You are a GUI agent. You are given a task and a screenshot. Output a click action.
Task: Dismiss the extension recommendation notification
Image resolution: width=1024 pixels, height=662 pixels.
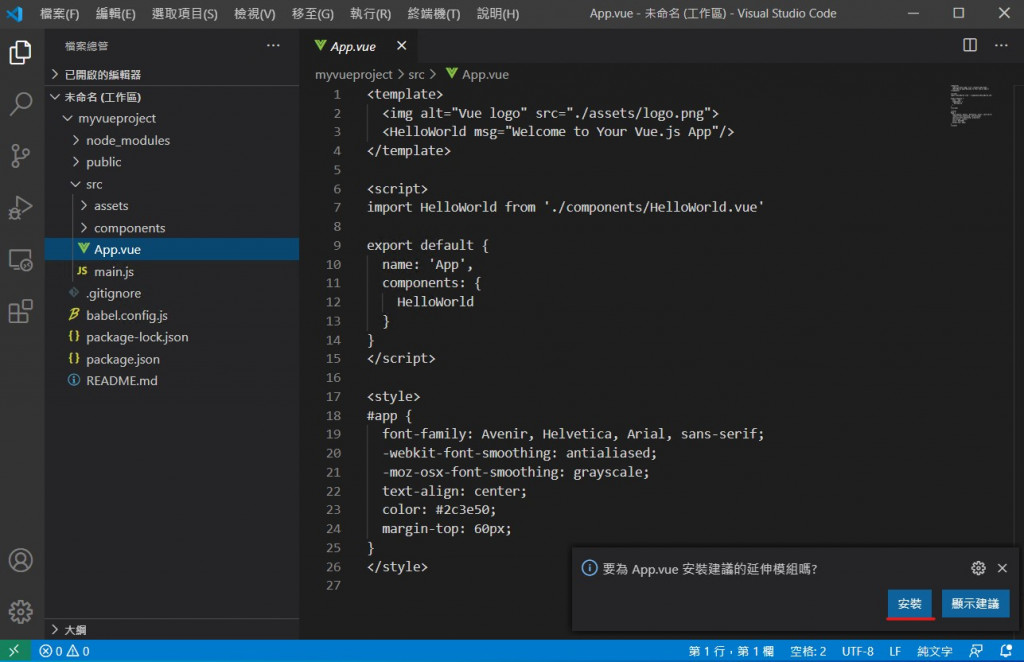[1002, 568]
